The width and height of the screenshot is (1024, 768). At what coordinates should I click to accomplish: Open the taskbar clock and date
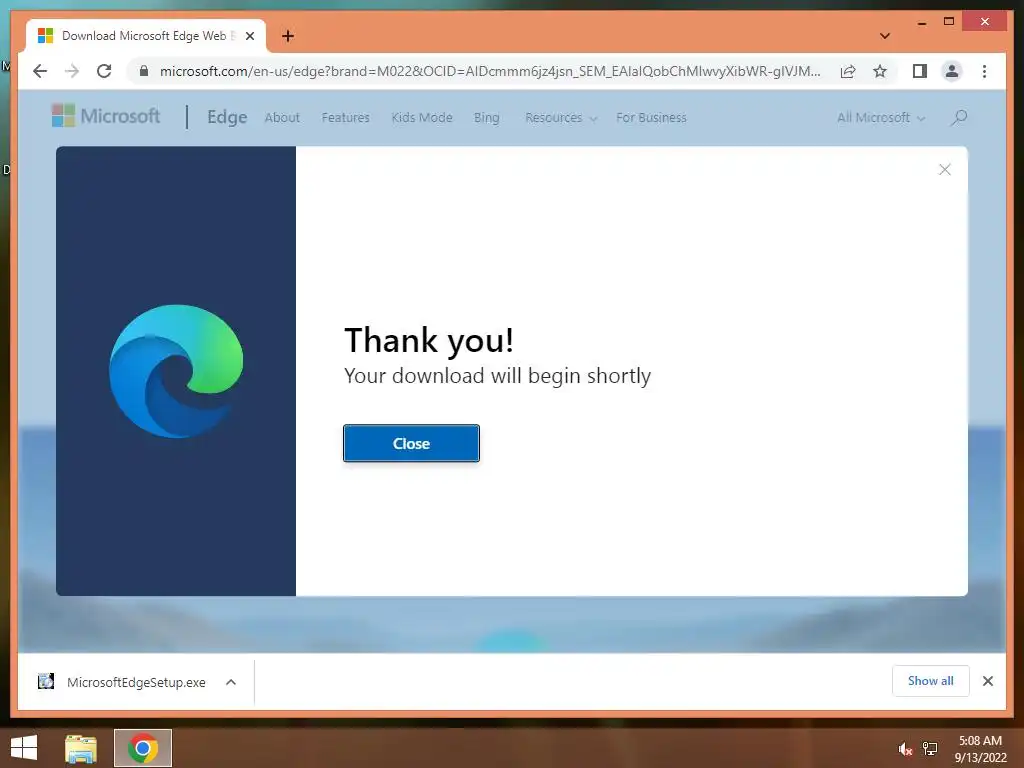pyautogui.click(x=980, y=749)
